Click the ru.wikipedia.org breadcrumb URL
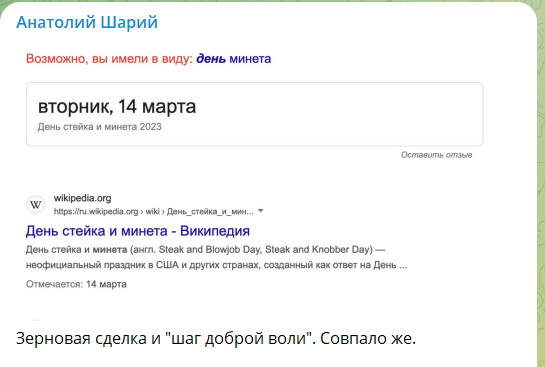This screenshot has width=545, height=367. coord(153,211)
